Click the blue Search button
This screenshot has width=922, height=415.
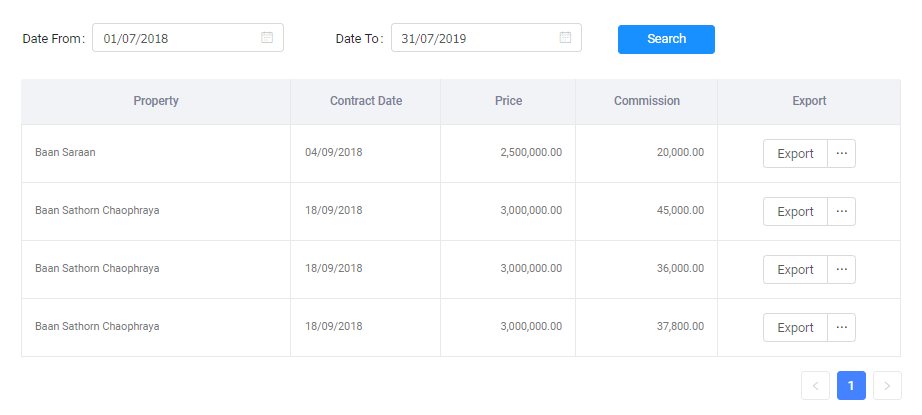point(666,39)
